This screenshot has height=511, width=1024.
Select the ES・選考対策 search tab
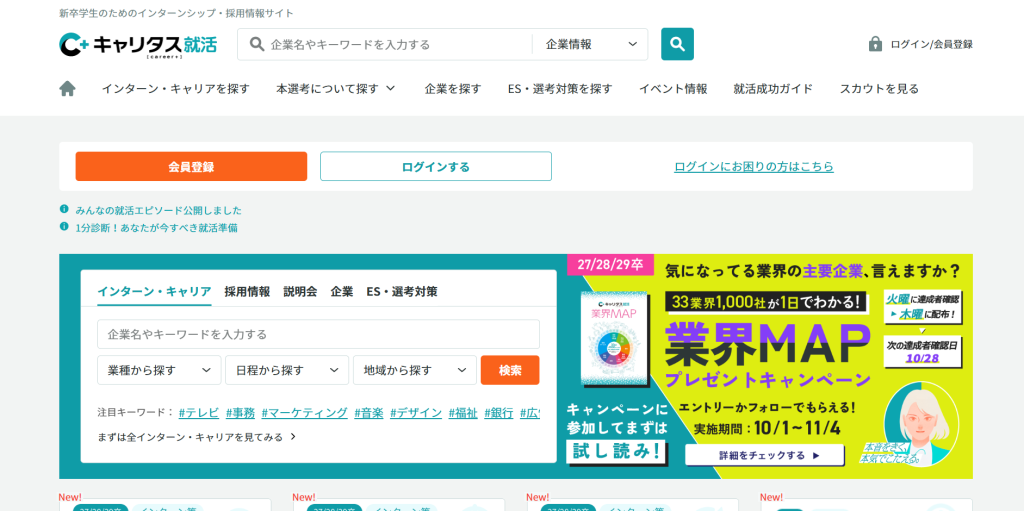[401, 291]
